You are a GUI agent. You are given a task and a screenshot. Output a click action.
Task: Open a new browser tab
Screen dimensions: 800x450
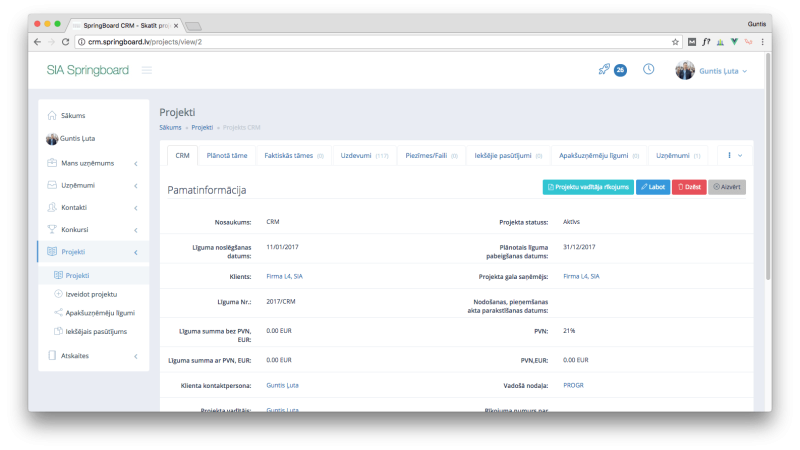click(x=193, y=26)
